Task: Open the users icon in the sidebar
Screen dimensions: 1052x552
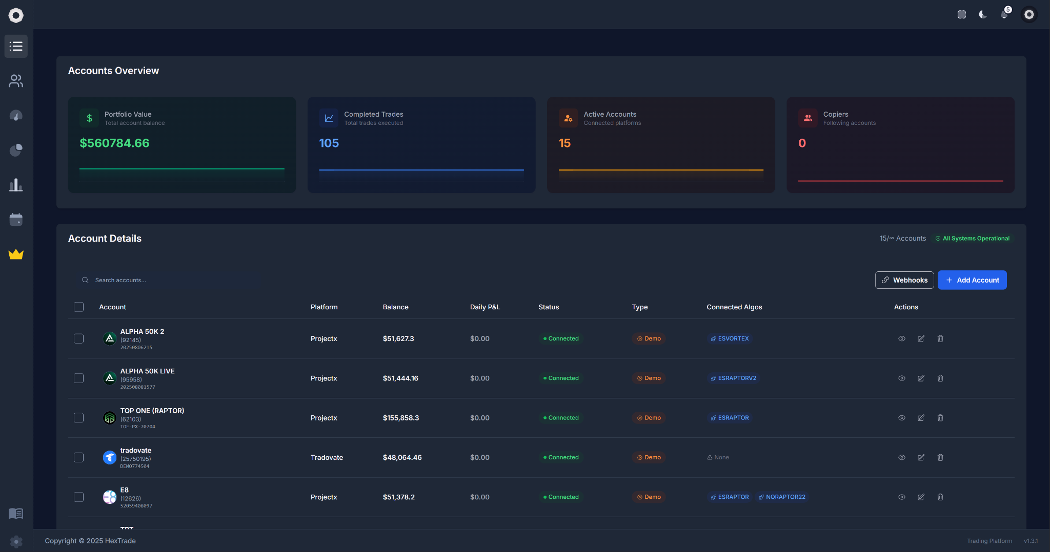Action: tap(16, 81)
